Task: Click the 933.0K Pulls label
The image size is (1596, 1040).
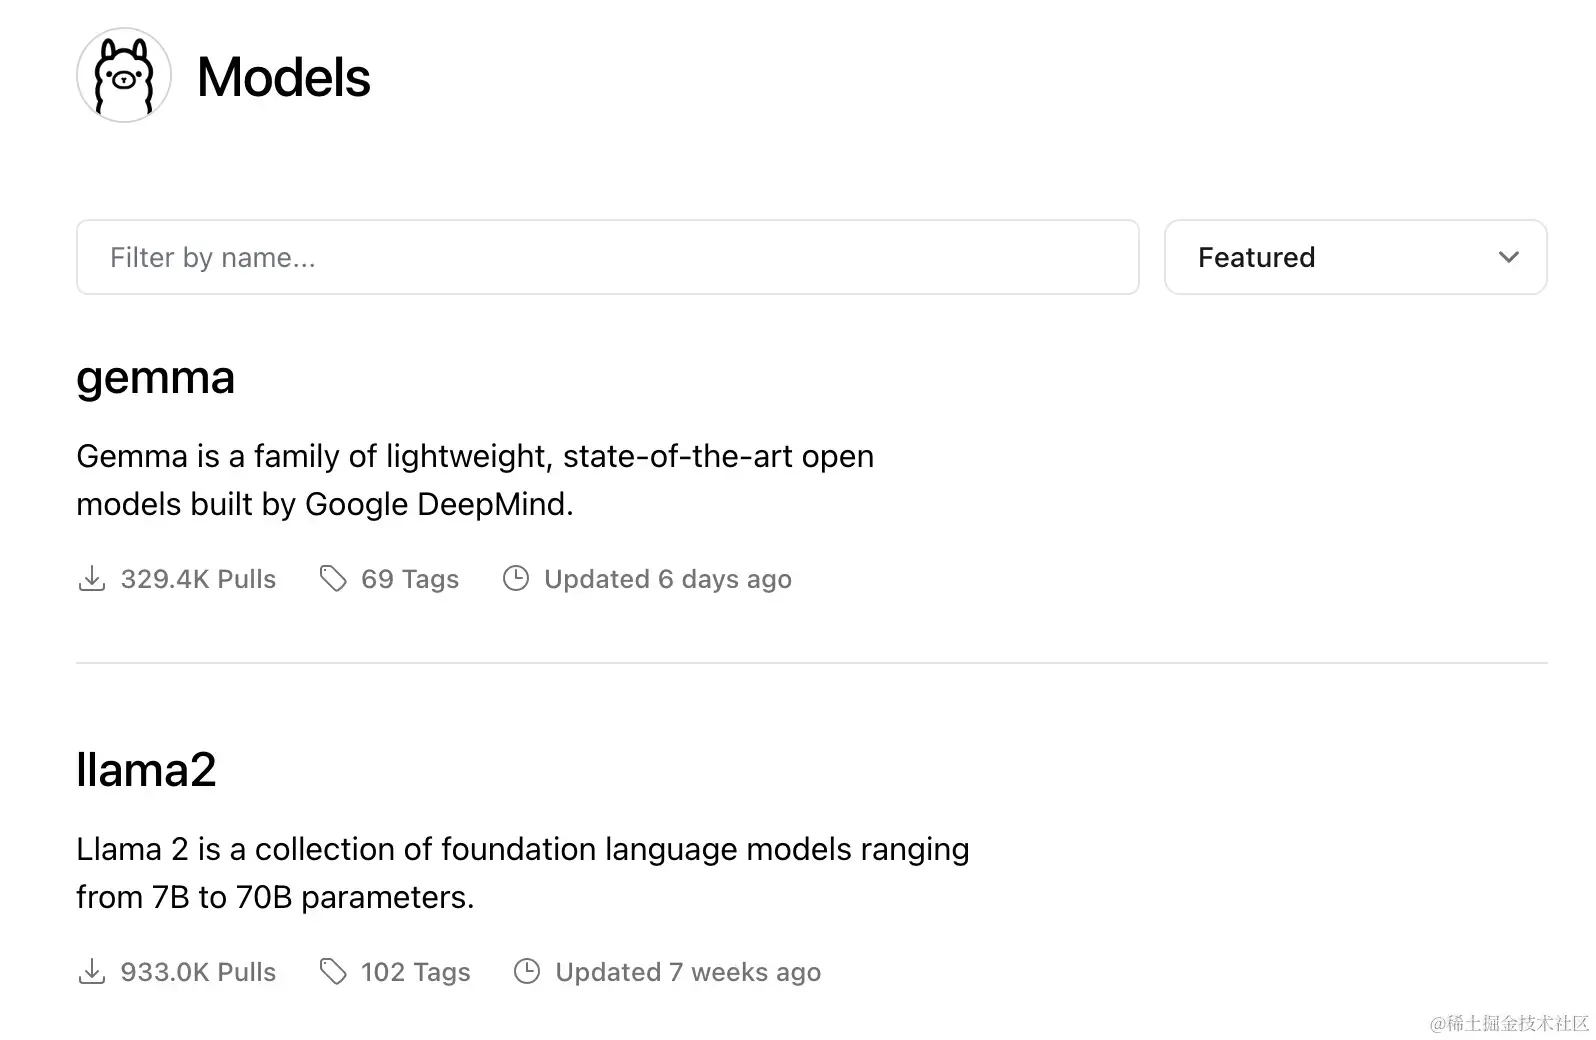Action: (198, 972)
